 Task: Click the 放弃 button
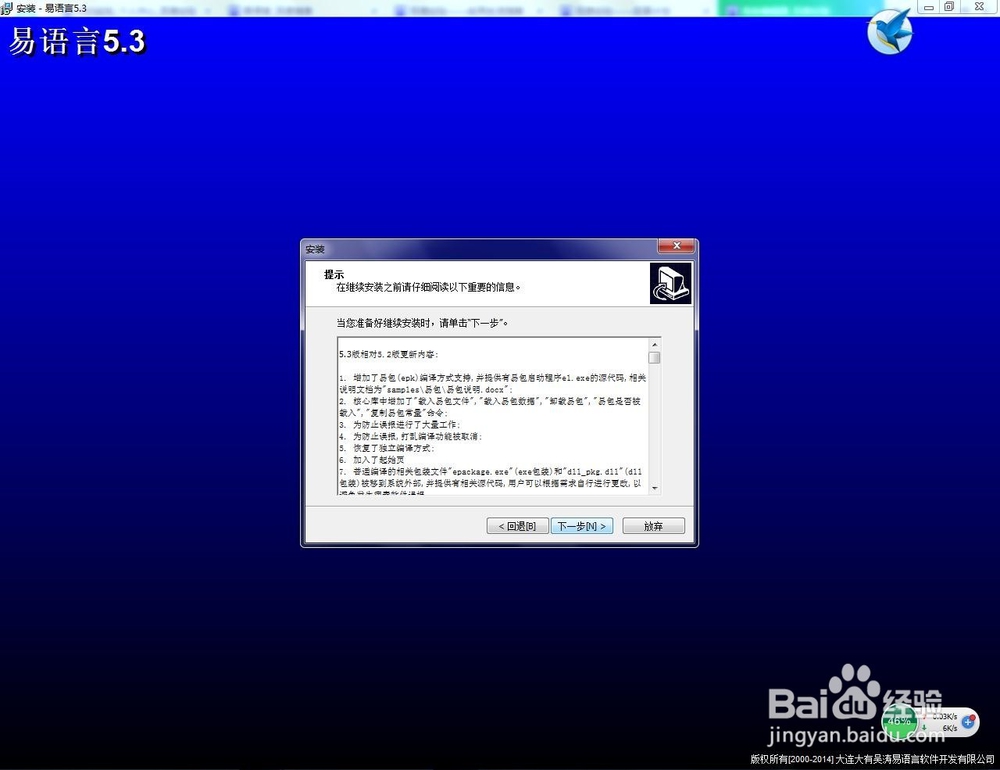pyautogui.click(x=653, y=526)
